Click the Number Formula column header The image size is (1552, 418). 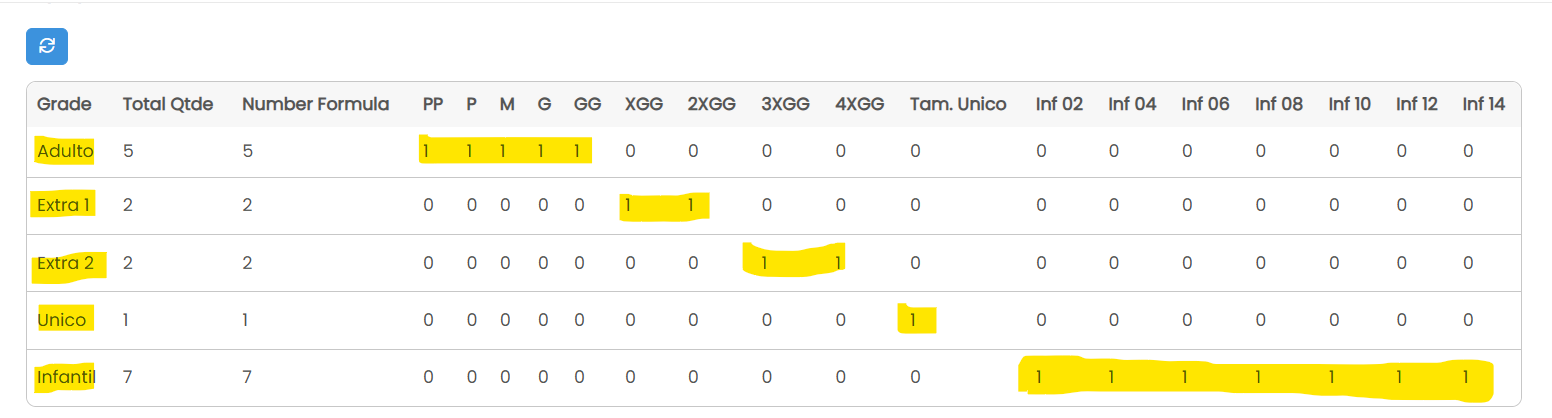315,104
